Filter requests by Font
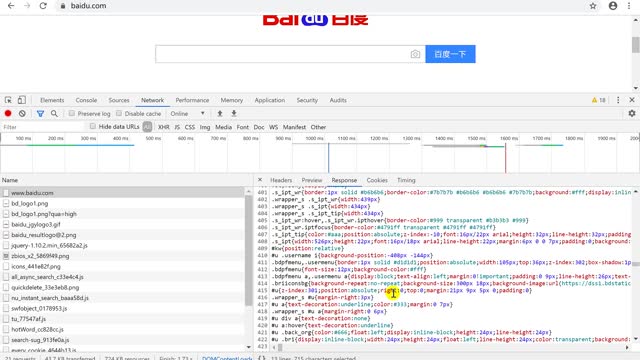This screenshot has height=360, width=640. [242, 127]
